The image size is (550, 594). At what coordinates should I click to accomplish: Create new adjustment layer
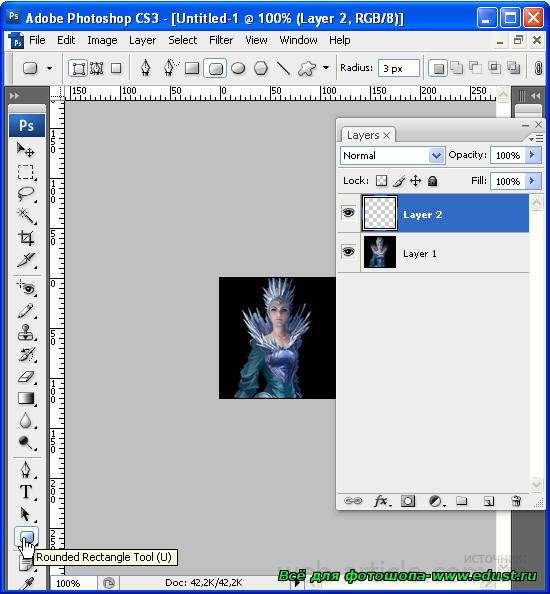[x=436, y=501]
